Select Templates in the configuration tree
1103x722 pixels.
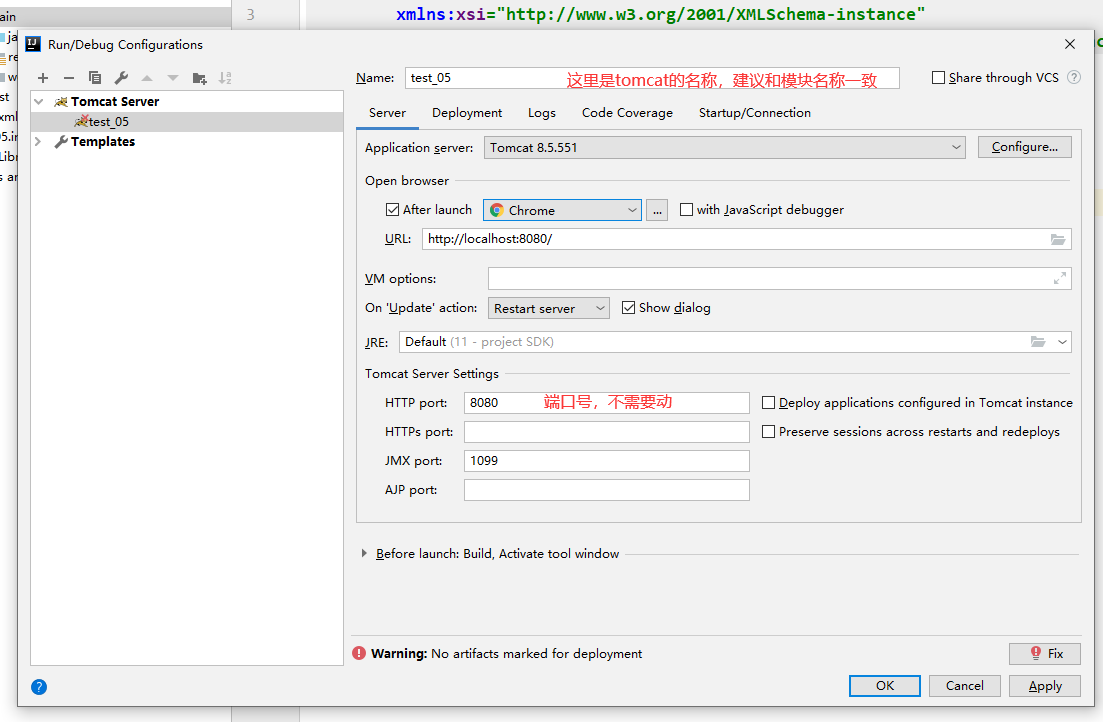point(103,141)
